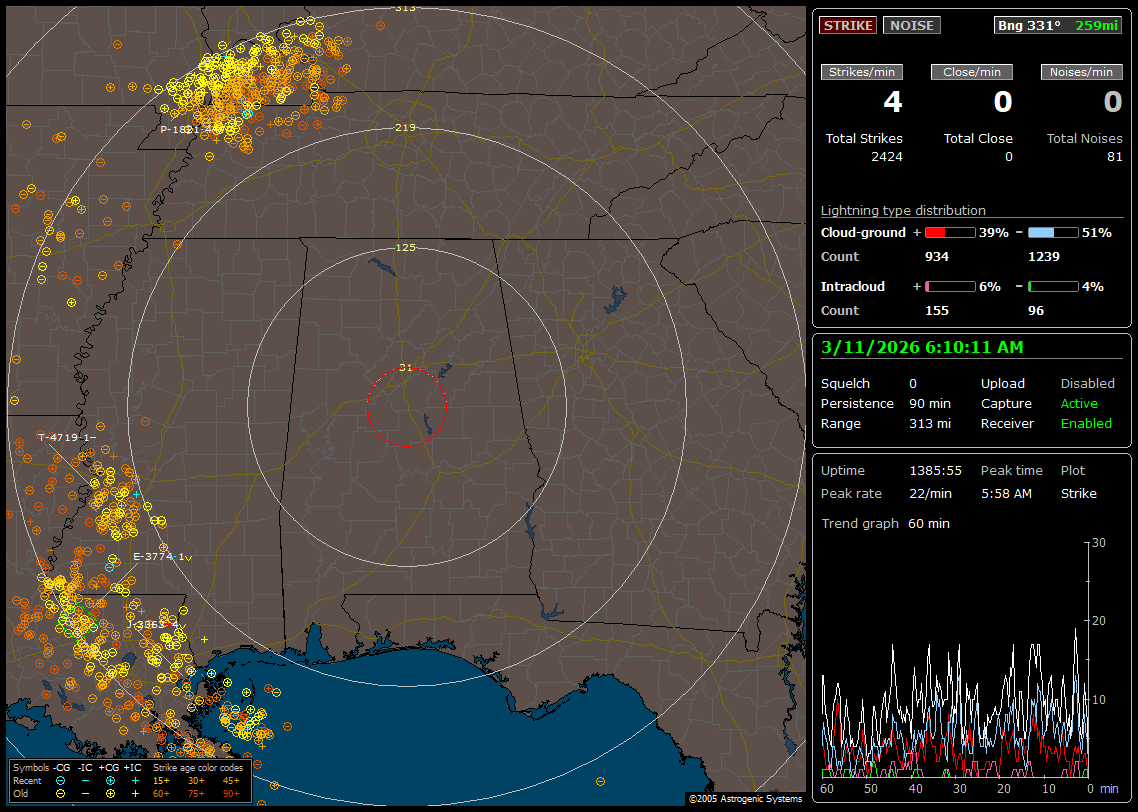Click the positive Cloud-ground red percentage bar
Screen dimensions: 1138x812
(949, 233)
